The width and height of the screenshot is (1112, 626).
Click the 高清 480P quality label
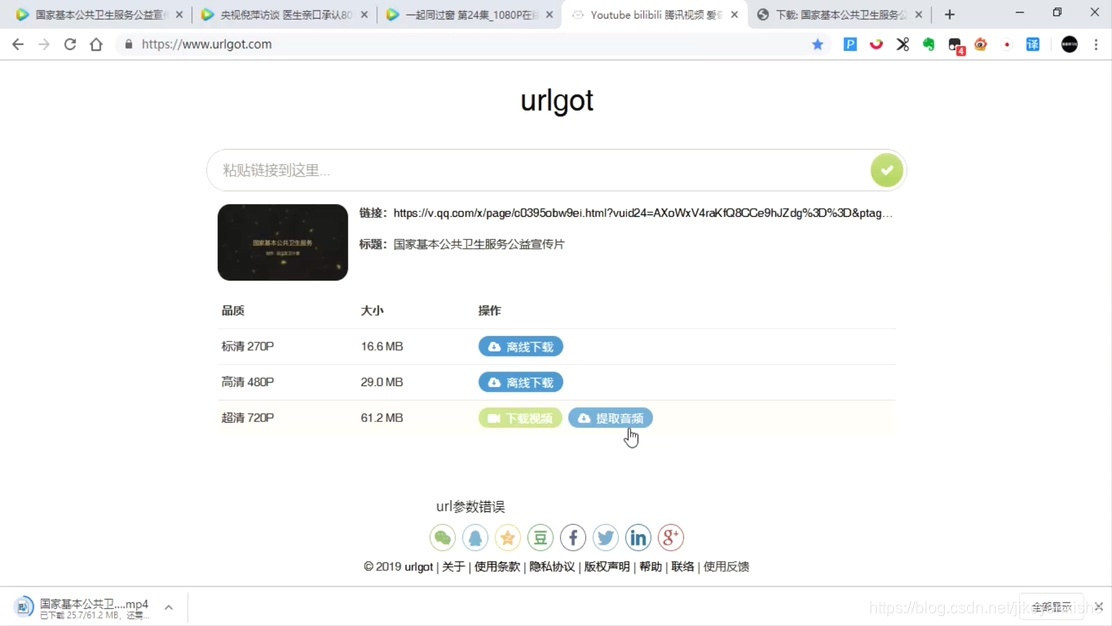click(248, 381)
